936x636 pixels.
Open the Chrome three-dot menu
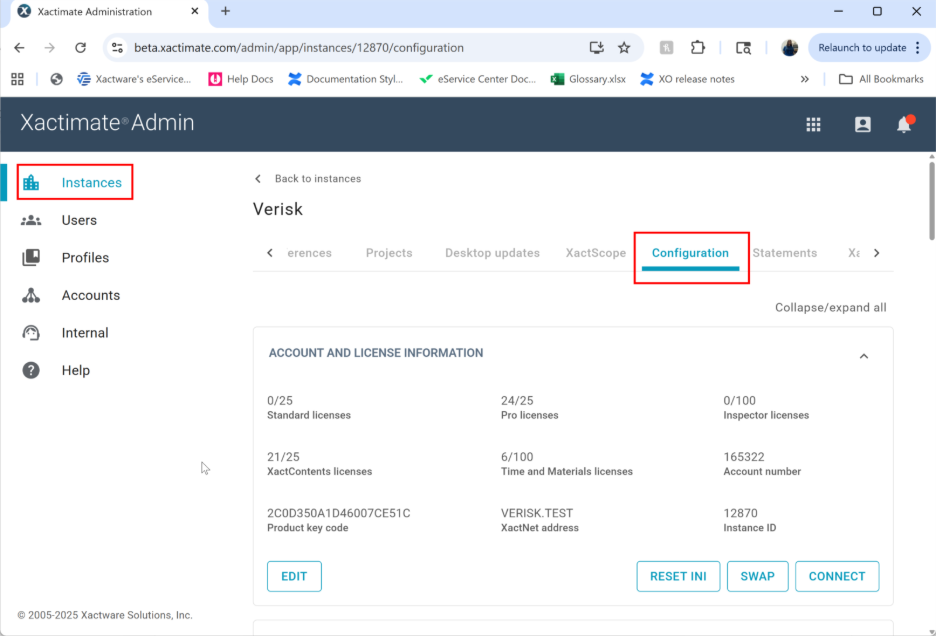(x=917, y=48)
